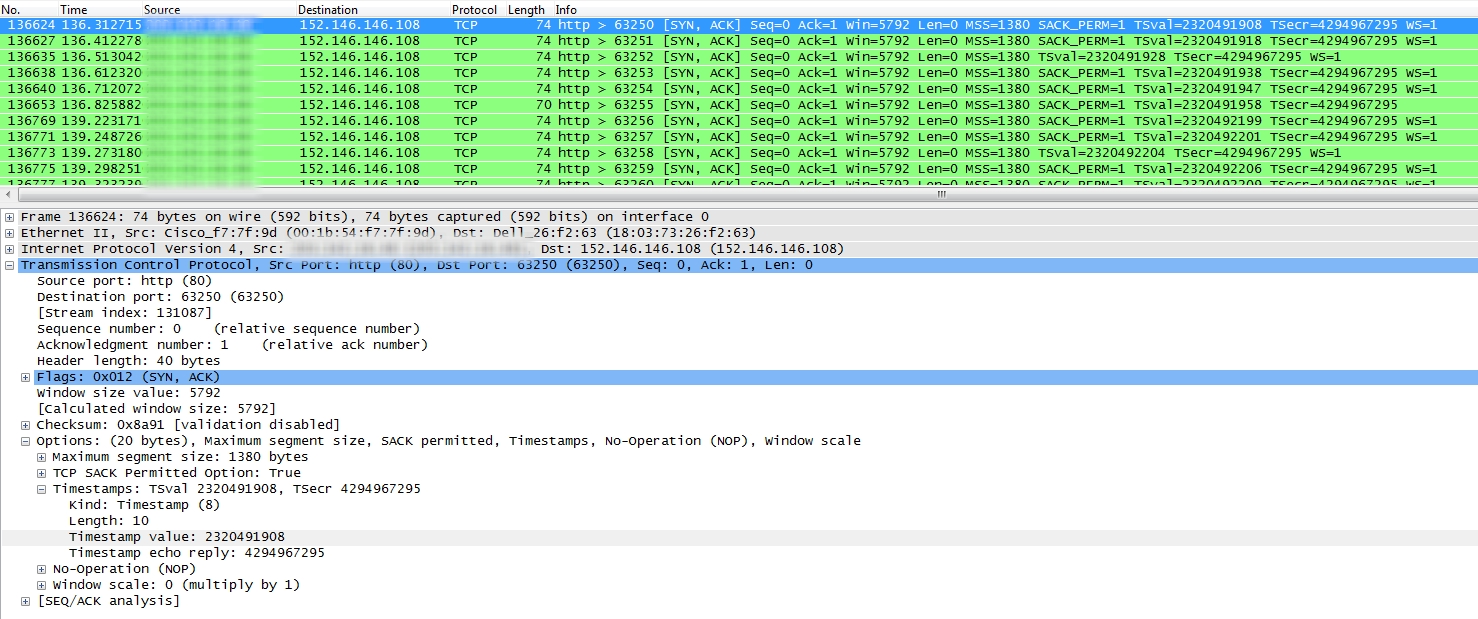Click the Info column header
Screen dimensions: 1478x619
click(566, 9)
